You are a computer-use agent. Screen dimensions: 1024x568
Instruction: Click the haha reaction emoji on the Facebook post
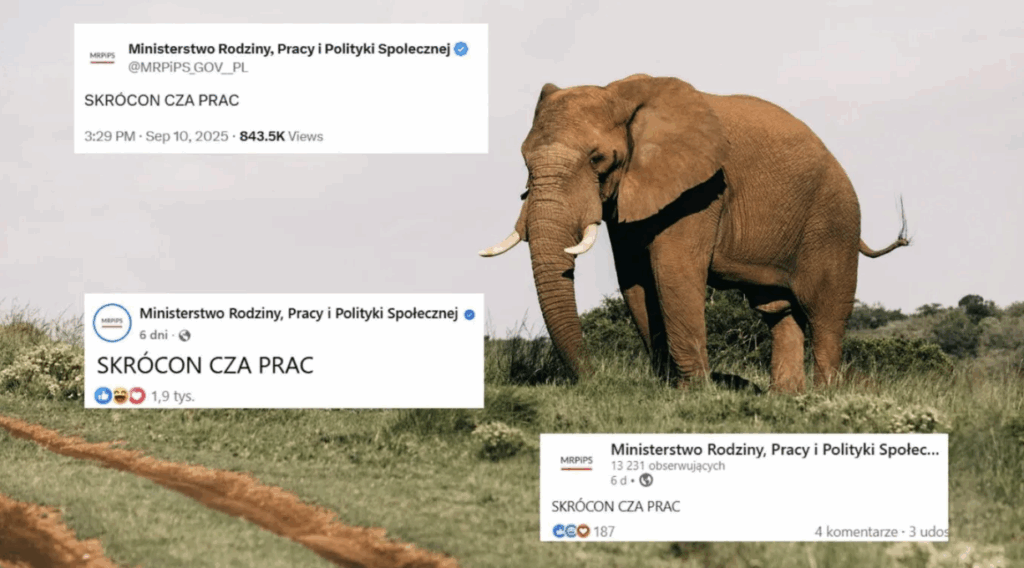120,396
